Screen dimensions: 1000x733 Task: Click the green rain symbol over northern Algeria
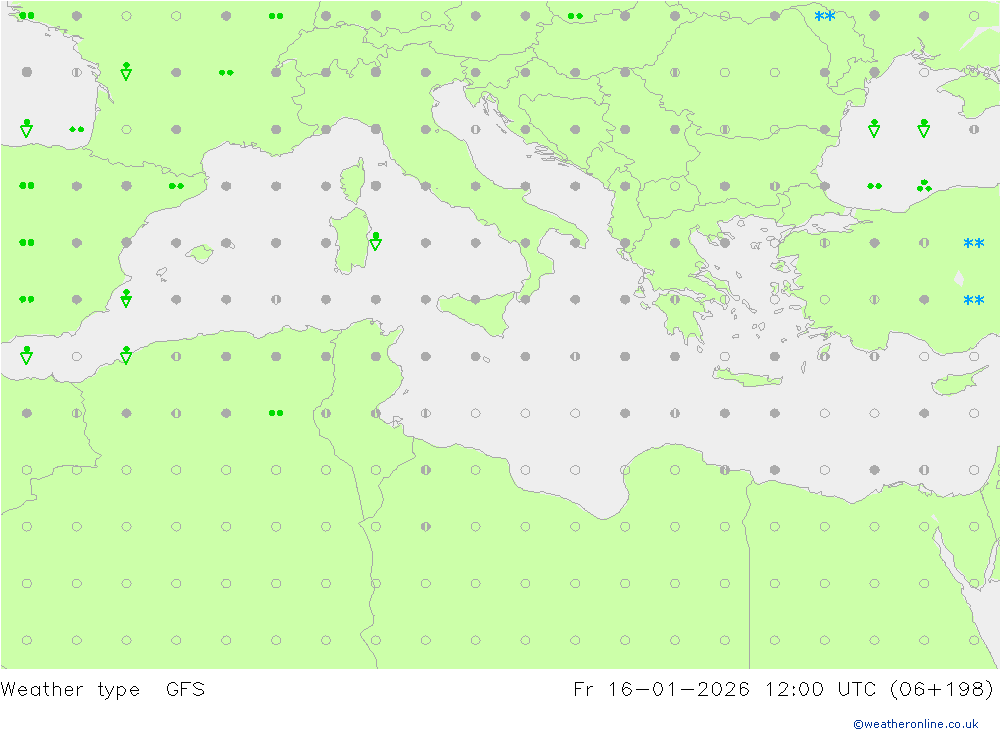[x=276, y=413]
